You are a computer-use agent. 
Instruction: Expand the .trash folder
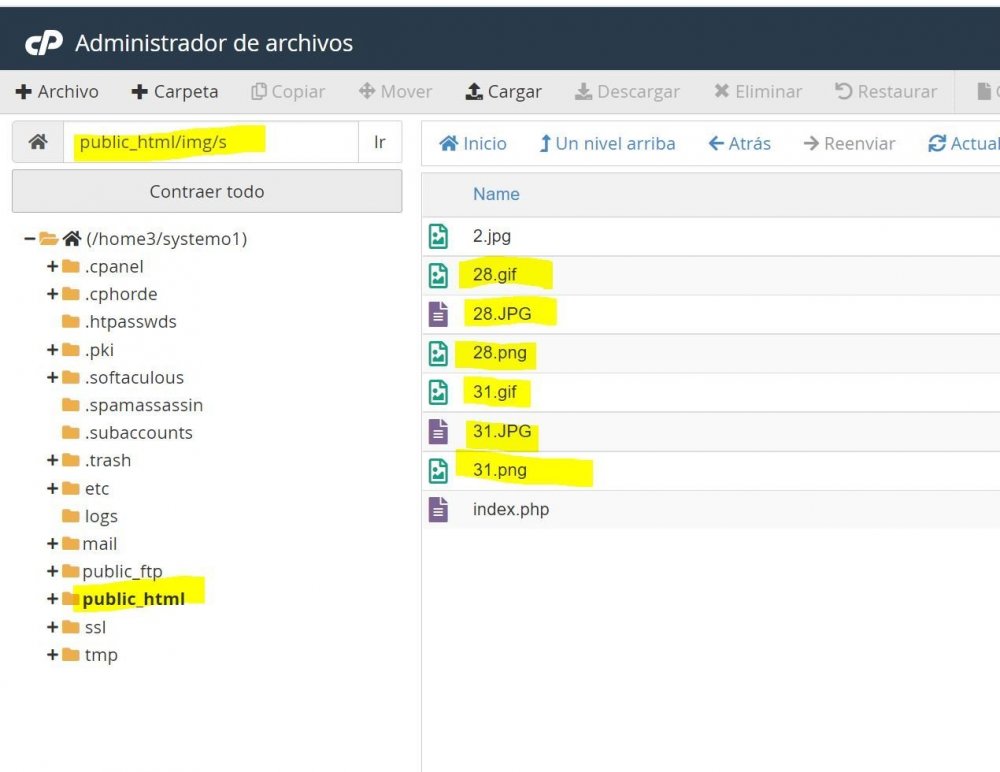[x=52, y=460]
